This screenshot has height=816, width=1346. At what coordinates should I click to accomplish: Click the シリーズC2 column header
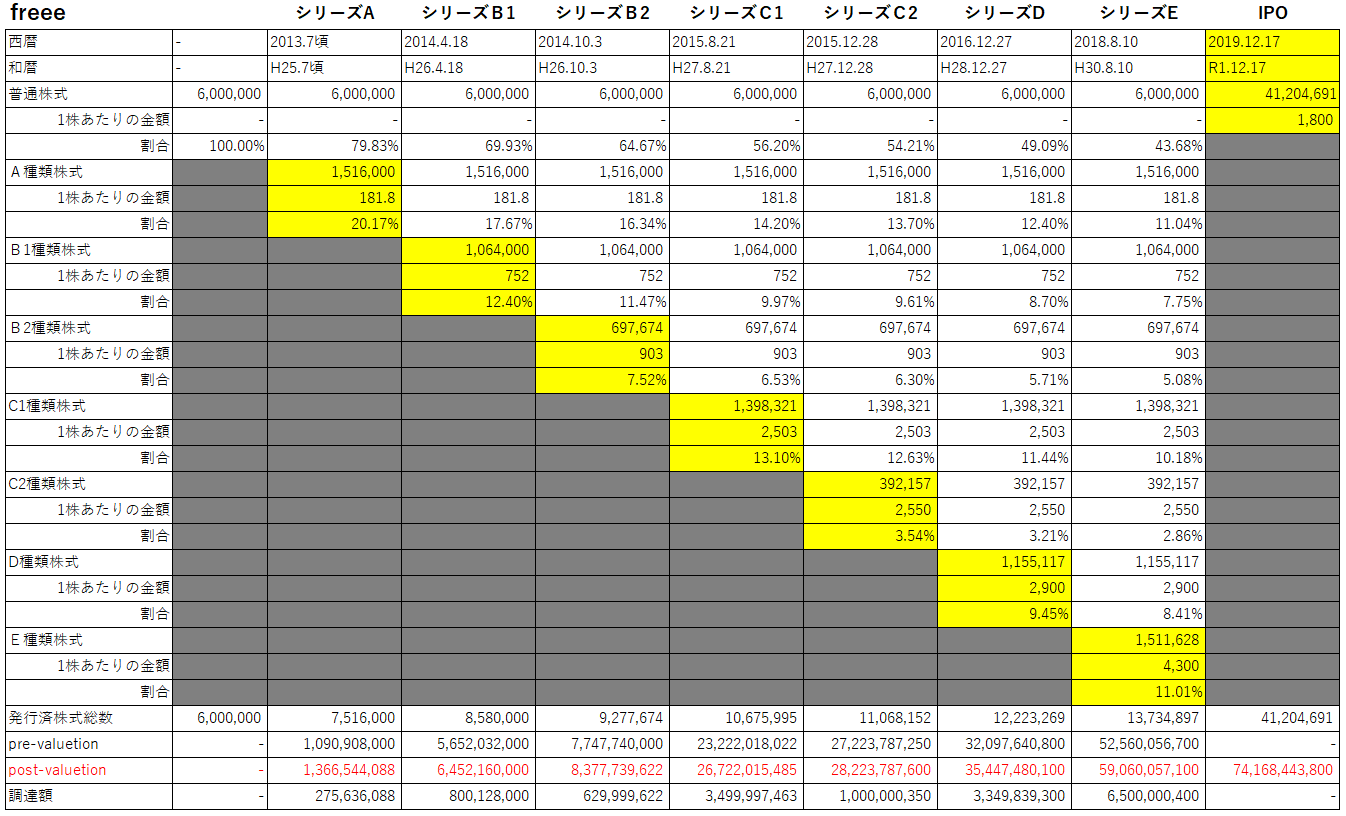click(870, 15)
